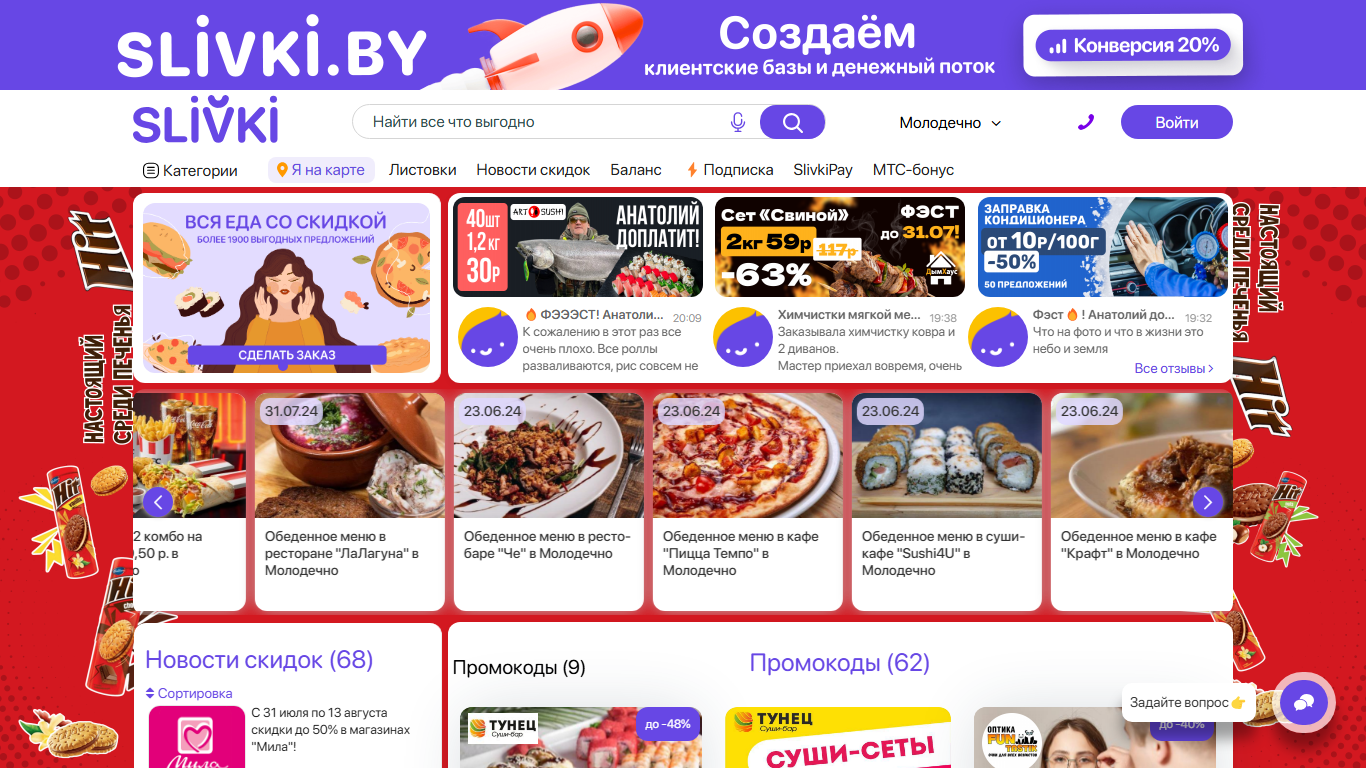Go to previous carousel slide arrow
This screenshot has height=768, width=1366.
click(158, 501)
